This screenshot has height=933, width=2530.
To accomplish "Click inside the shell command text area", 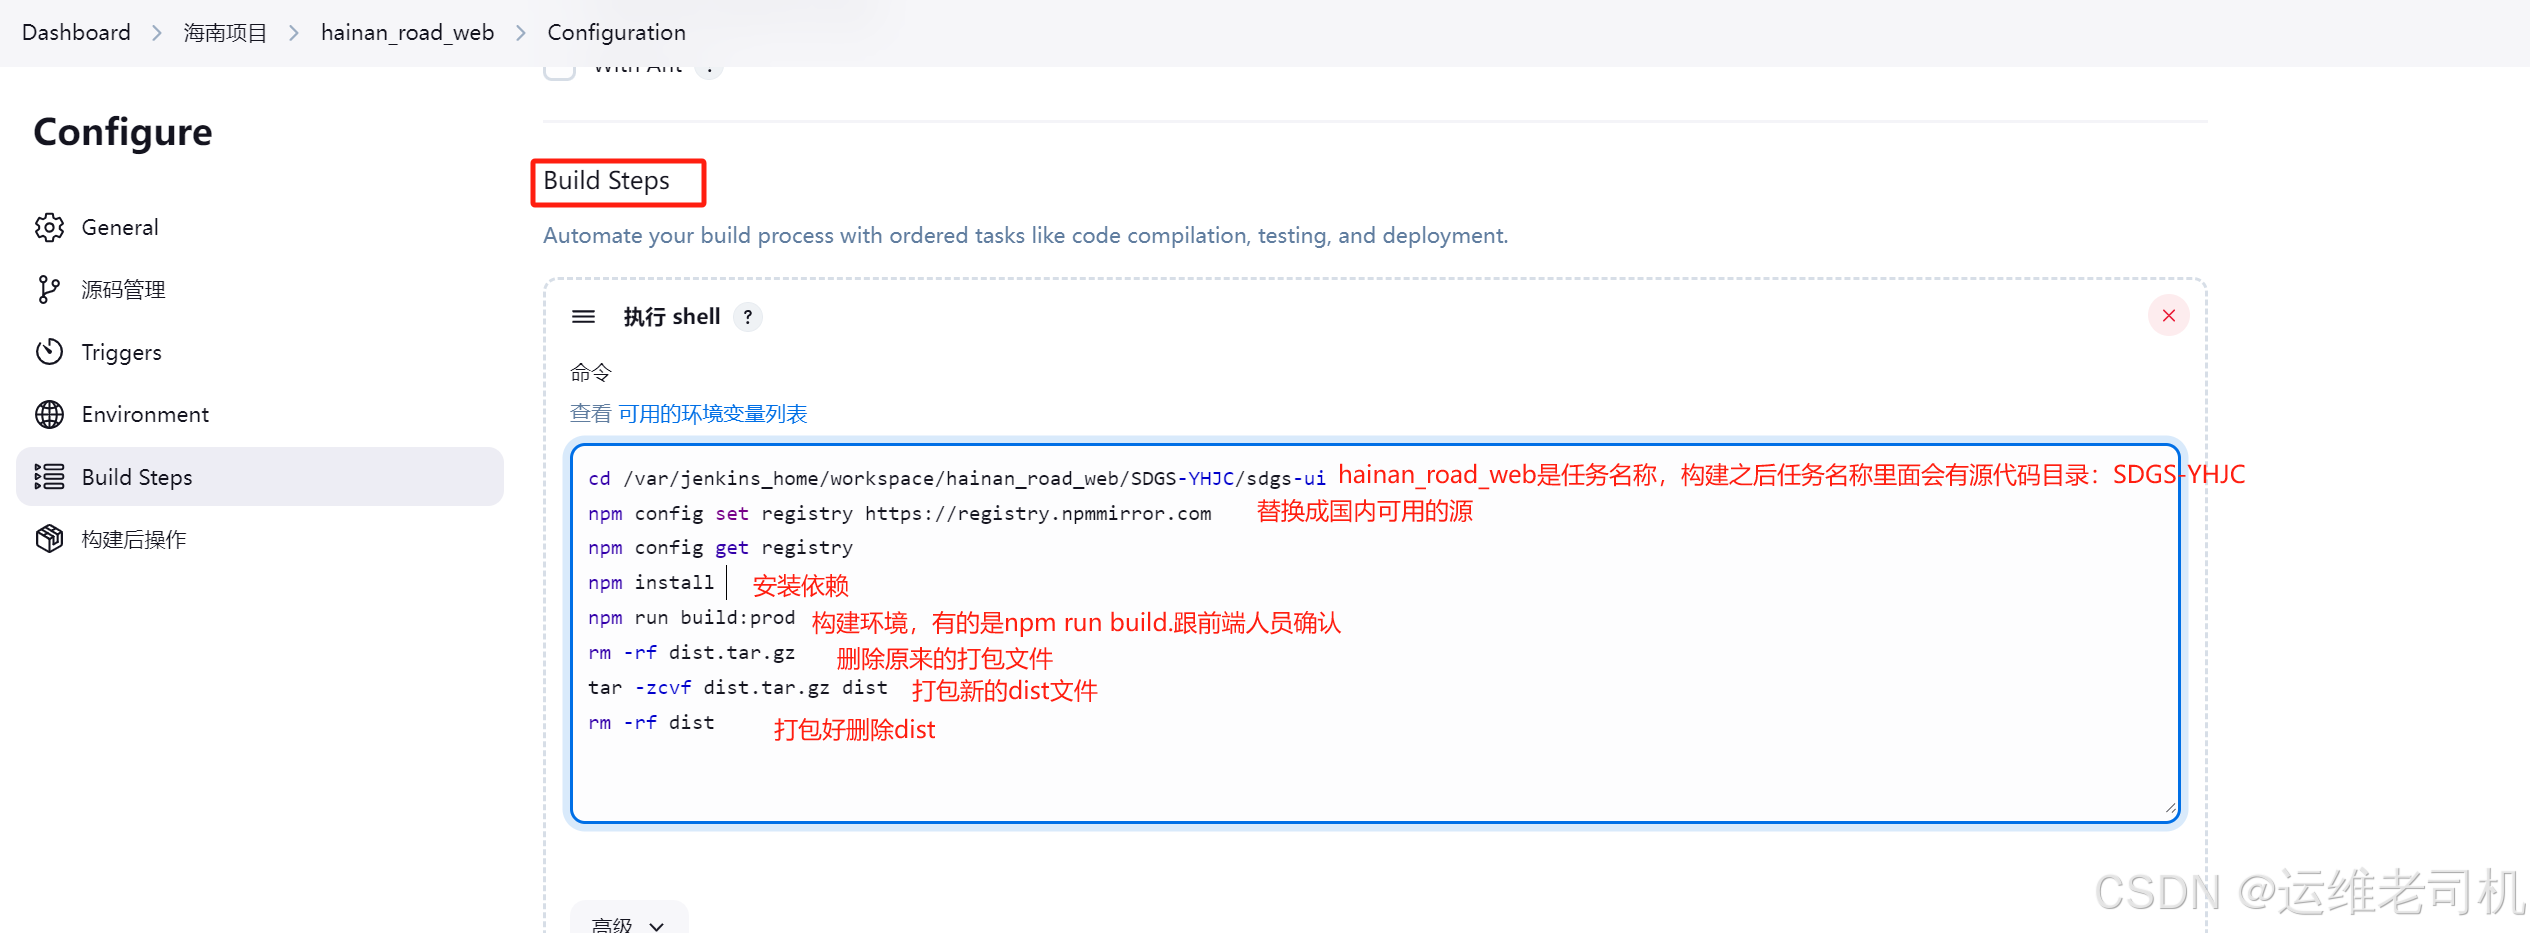I will (1375, 633).
